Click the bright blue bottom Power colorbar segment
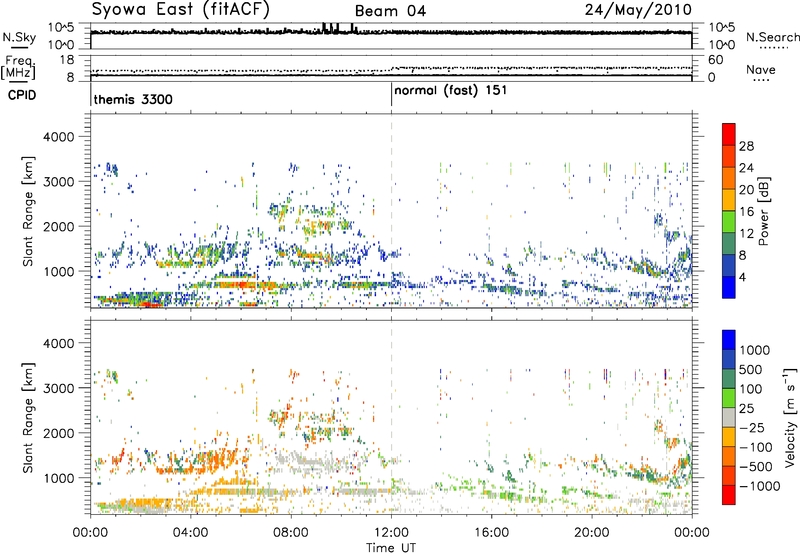The image size is (800, 554). click(729, 287)
